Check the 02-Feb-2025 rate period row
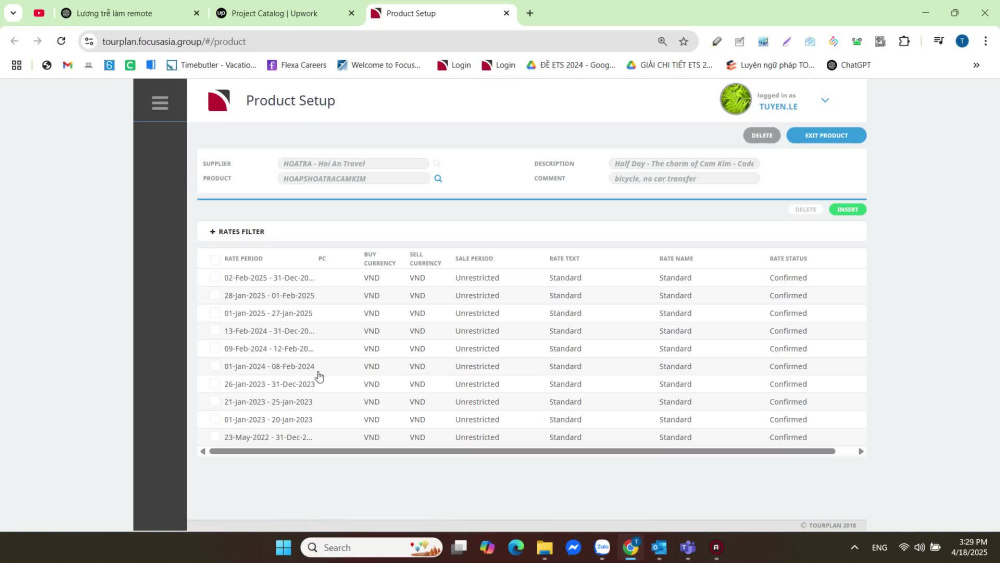Viewport: 1000px width, 563px height. tap(215, 277)
